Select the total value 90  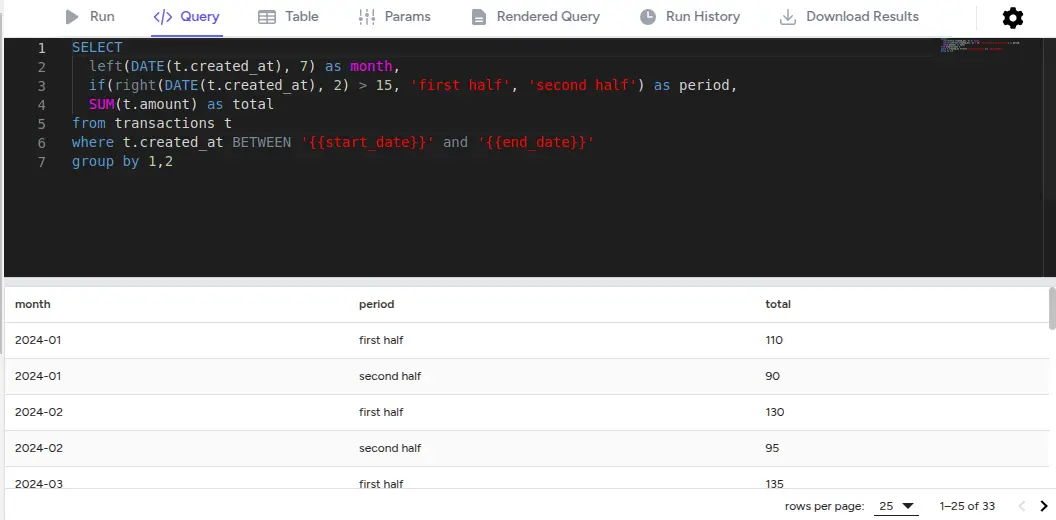tap(772, 376)
